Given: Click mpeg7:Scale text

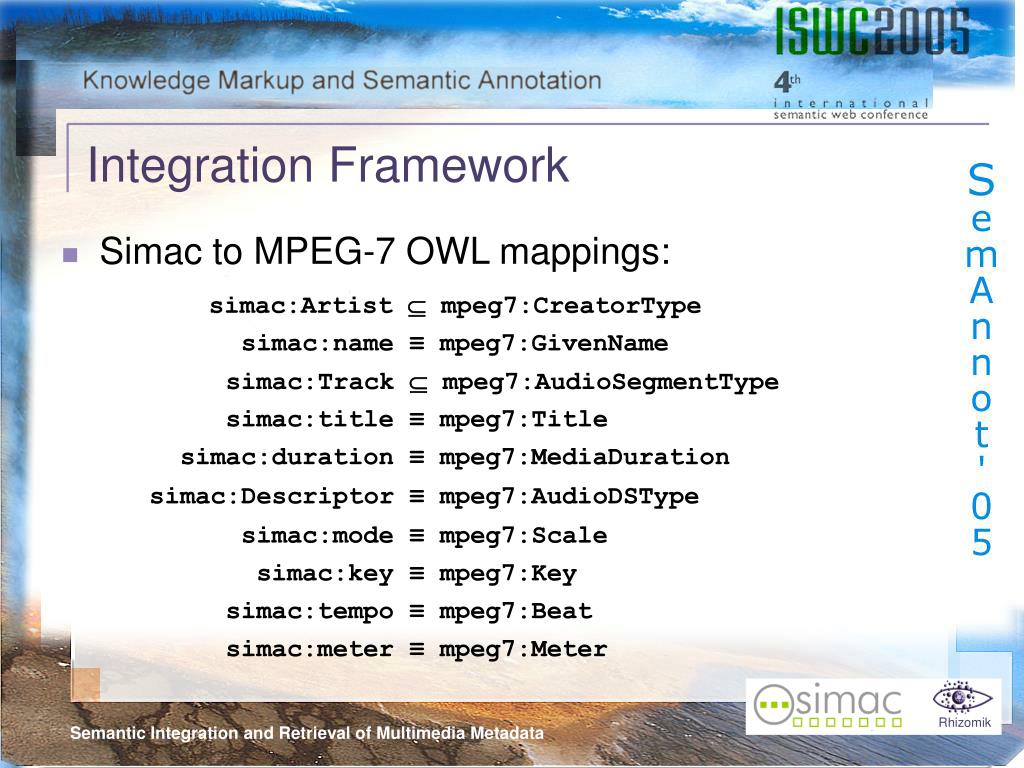Looking at the screenshot, I should pos(523,536).
